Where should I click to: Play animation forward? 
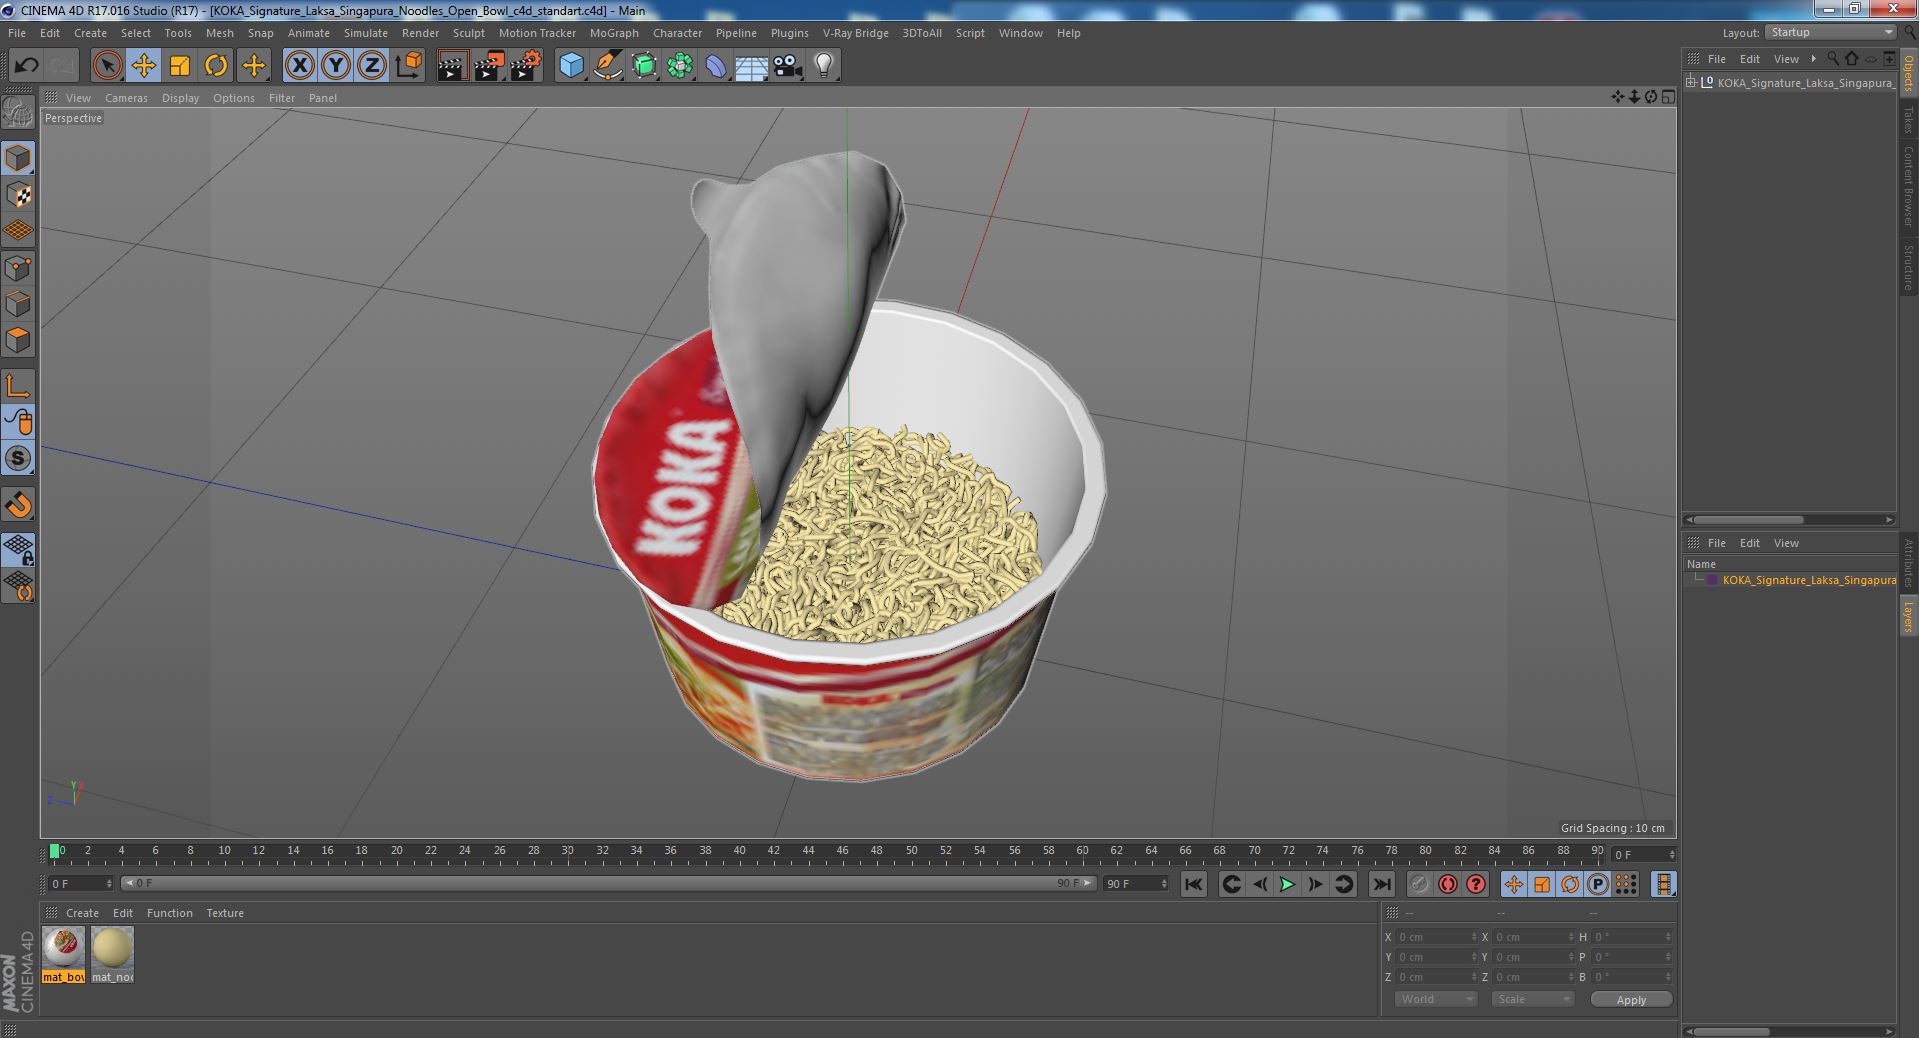coord(1288,884)
